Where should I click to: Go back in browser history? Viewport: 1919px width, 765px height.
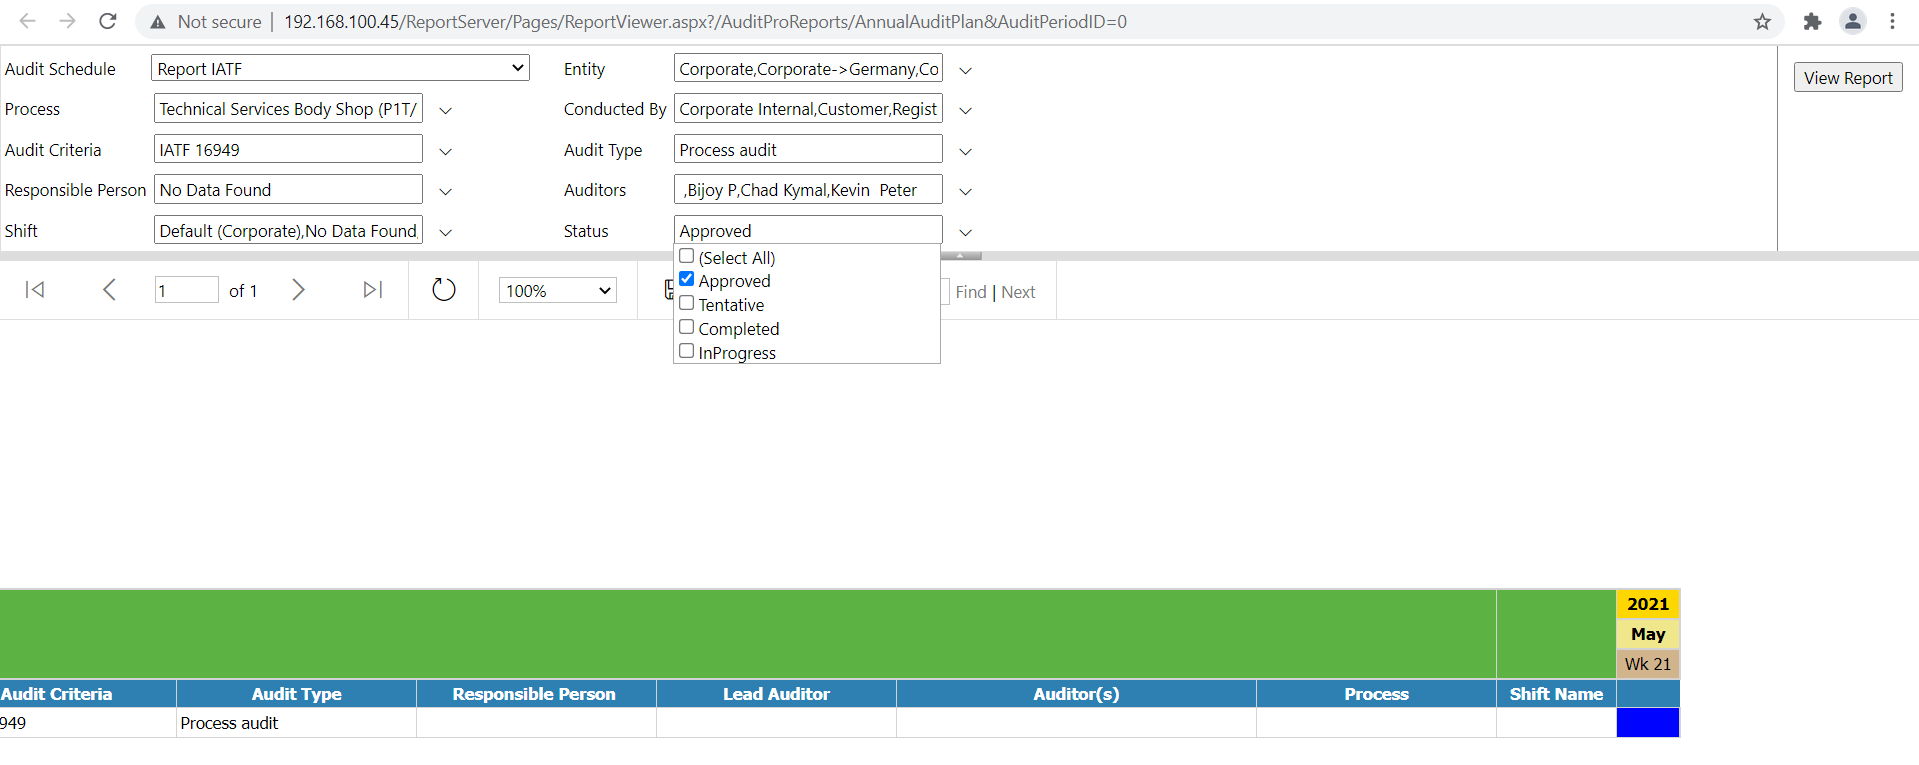(x=27, y=21)
